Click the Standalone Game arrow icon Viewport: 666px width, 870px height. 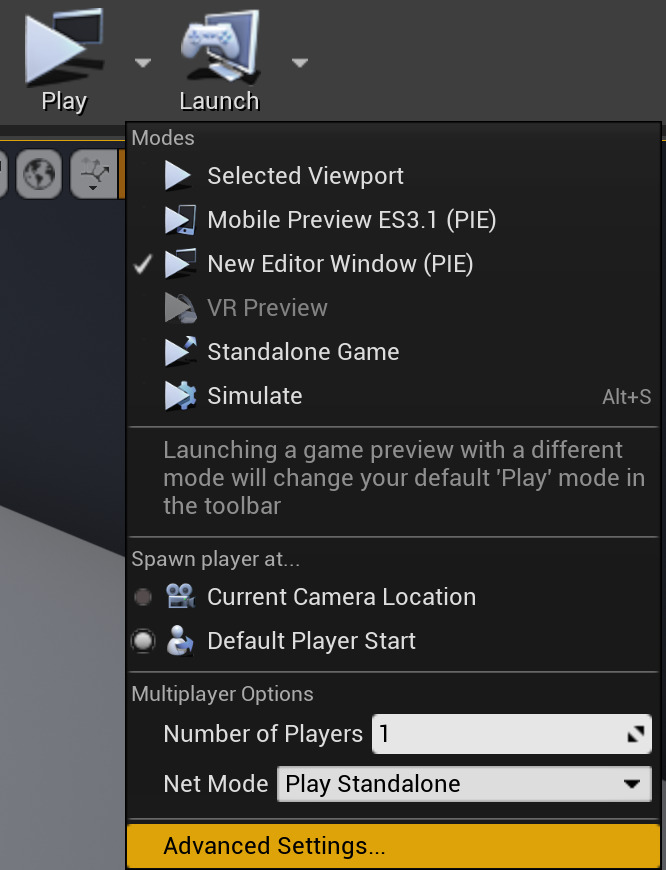coord(180,351)
